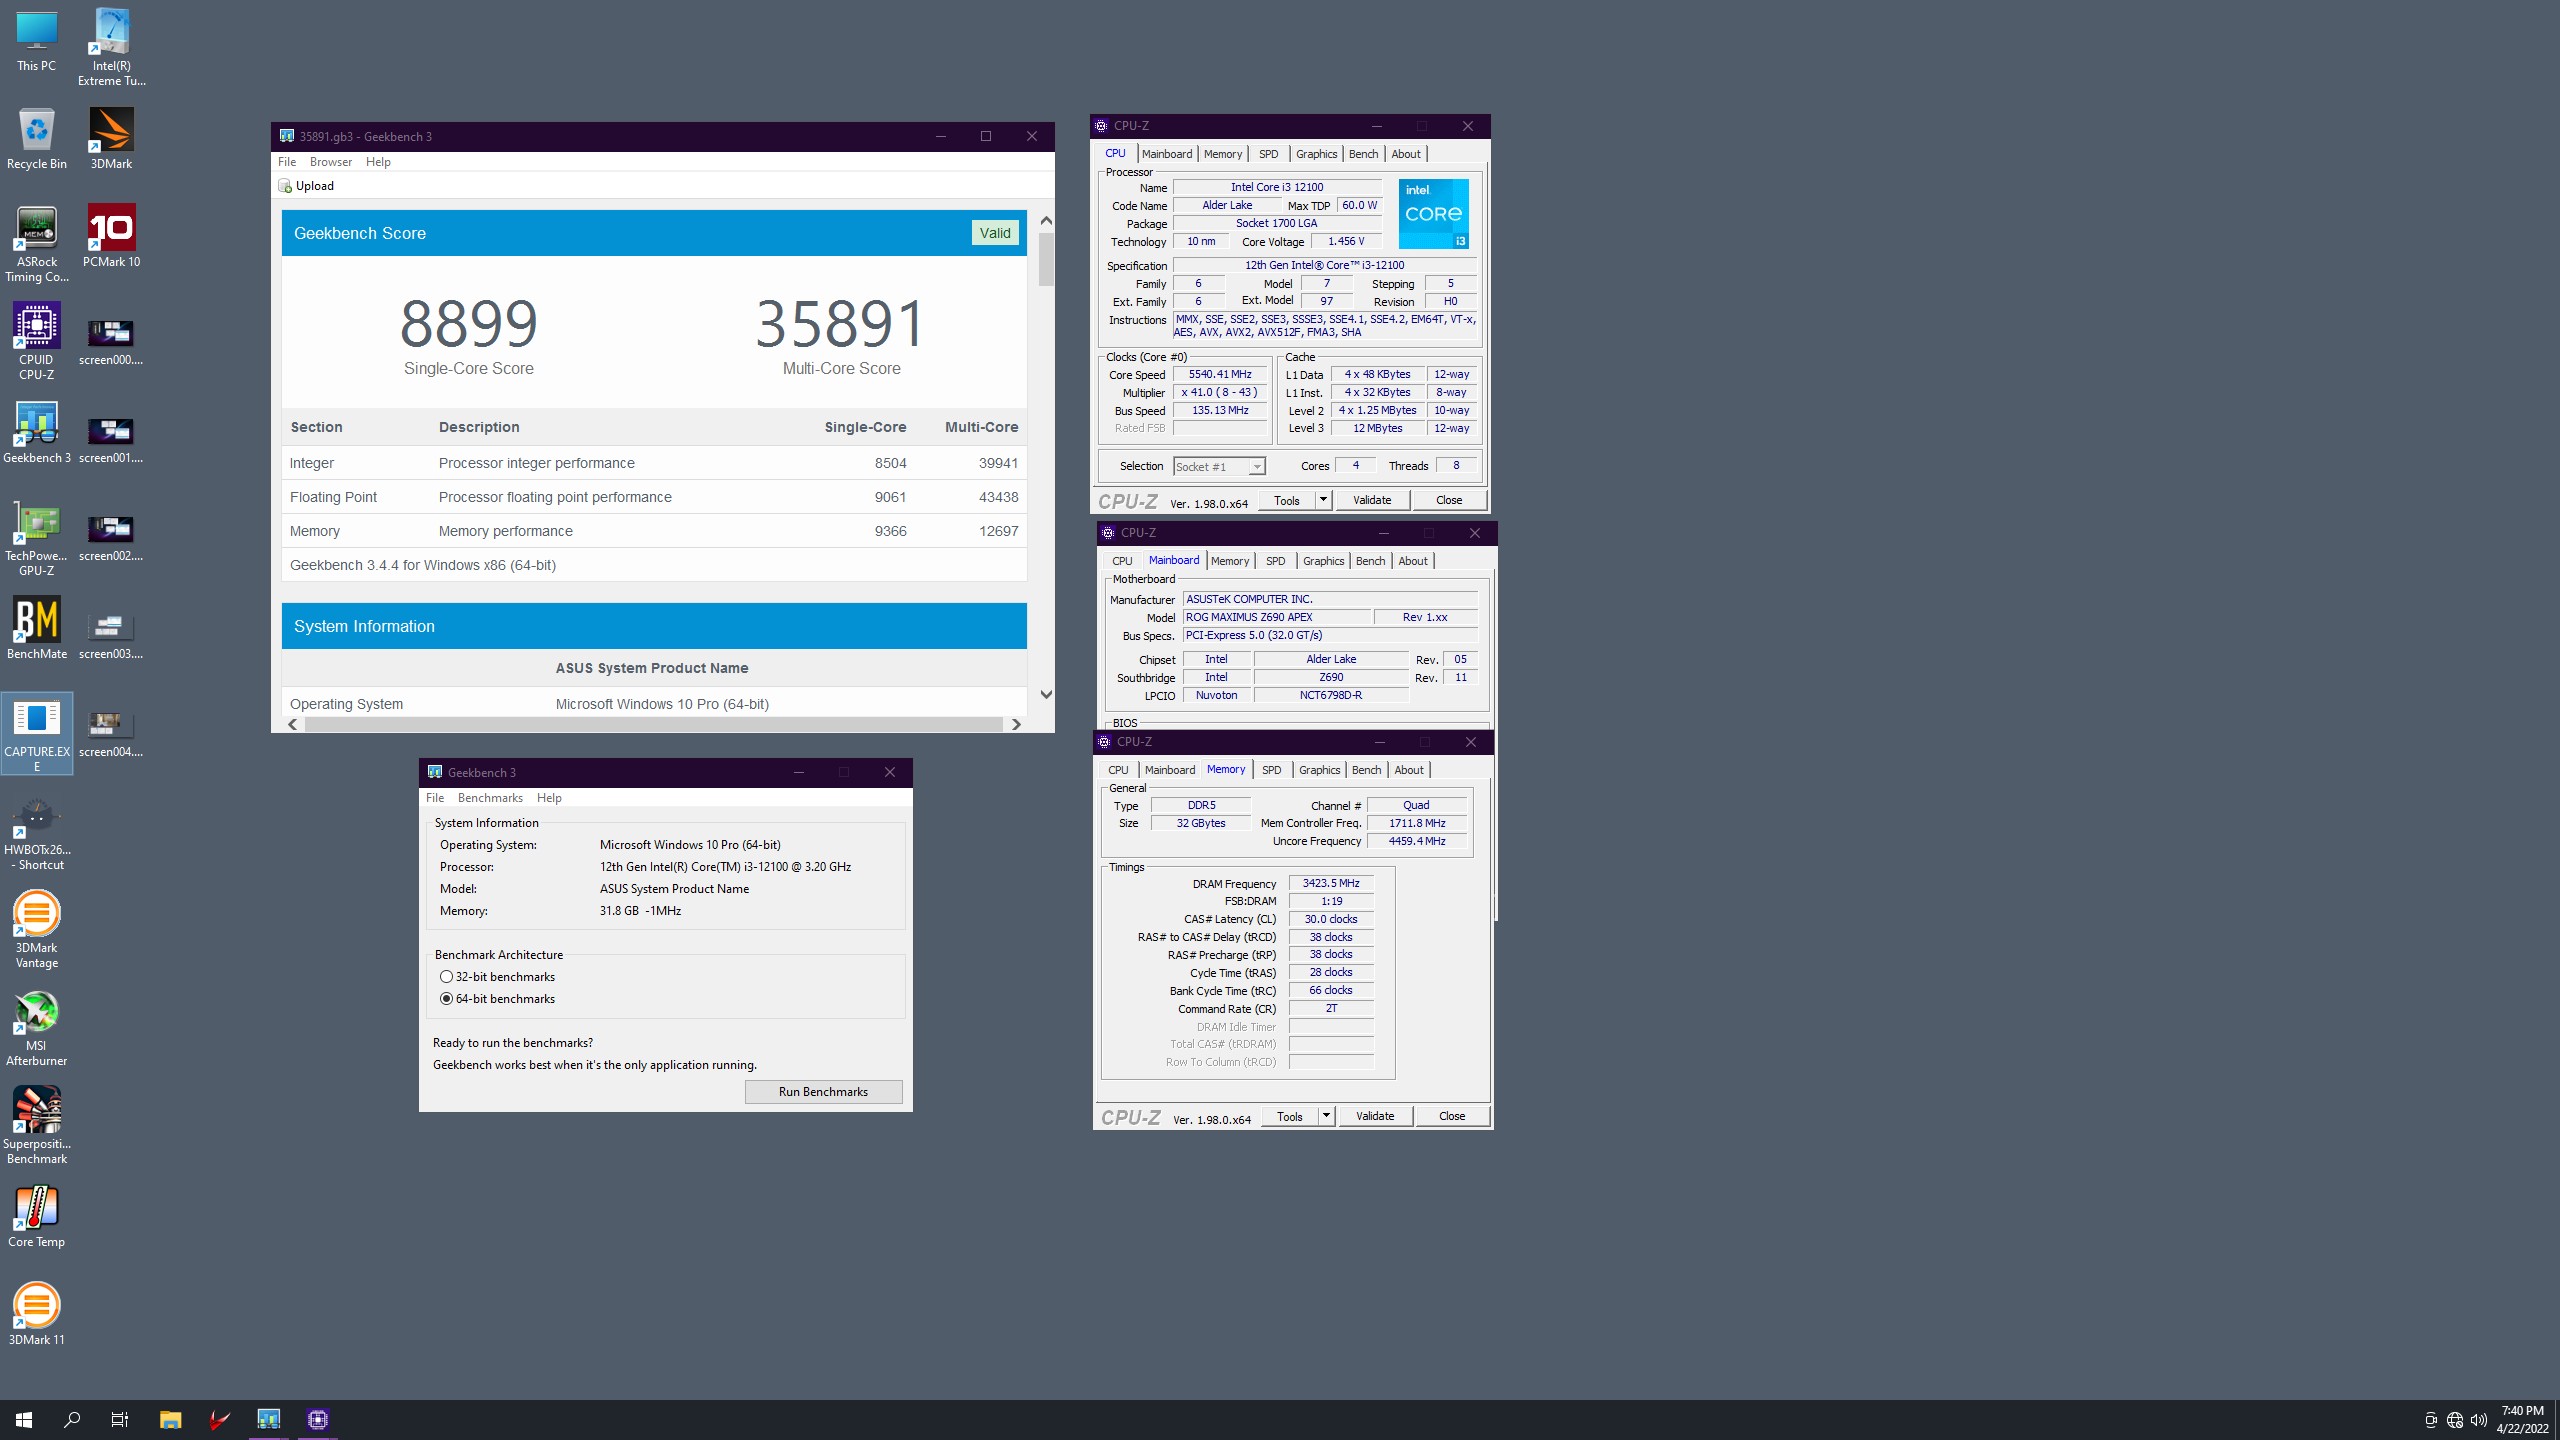Viewport: 2560px width, 1440px height.
Task: Open Intel Extreme Tuning Utility shortcut
Action: pos(111,47)
